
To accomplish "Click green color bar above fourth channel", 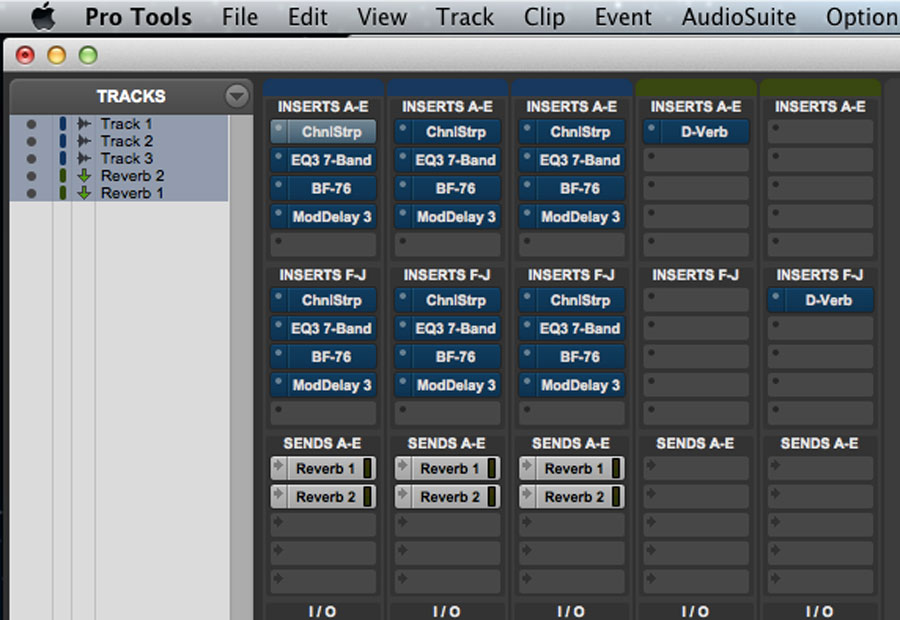I will (696, 88).
